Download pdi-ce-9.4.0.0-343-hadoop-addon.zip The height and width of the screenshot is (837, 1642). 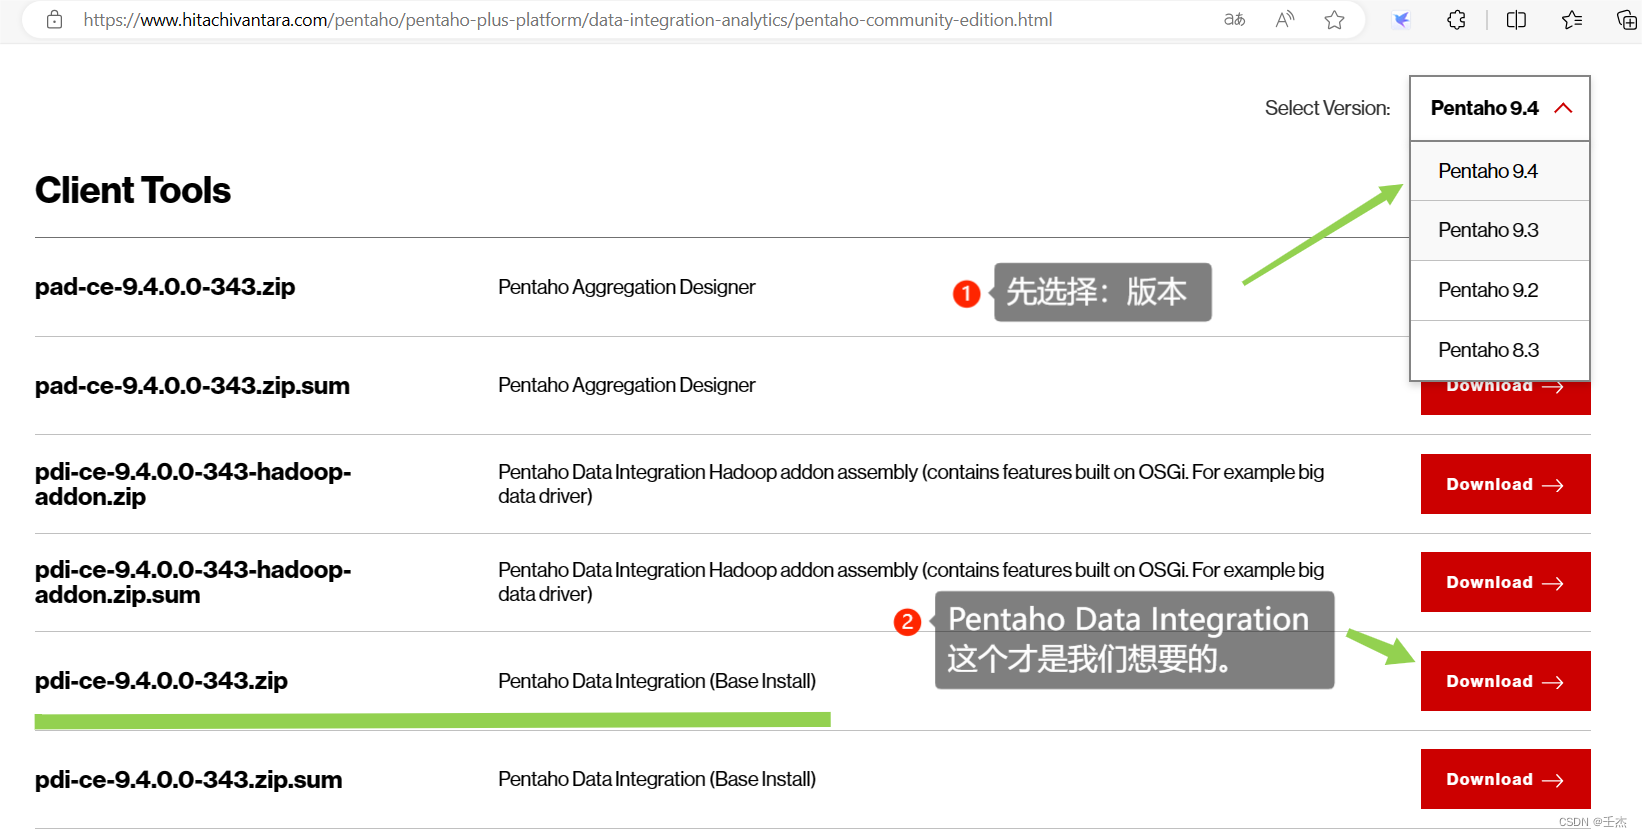coord(1505,484)
